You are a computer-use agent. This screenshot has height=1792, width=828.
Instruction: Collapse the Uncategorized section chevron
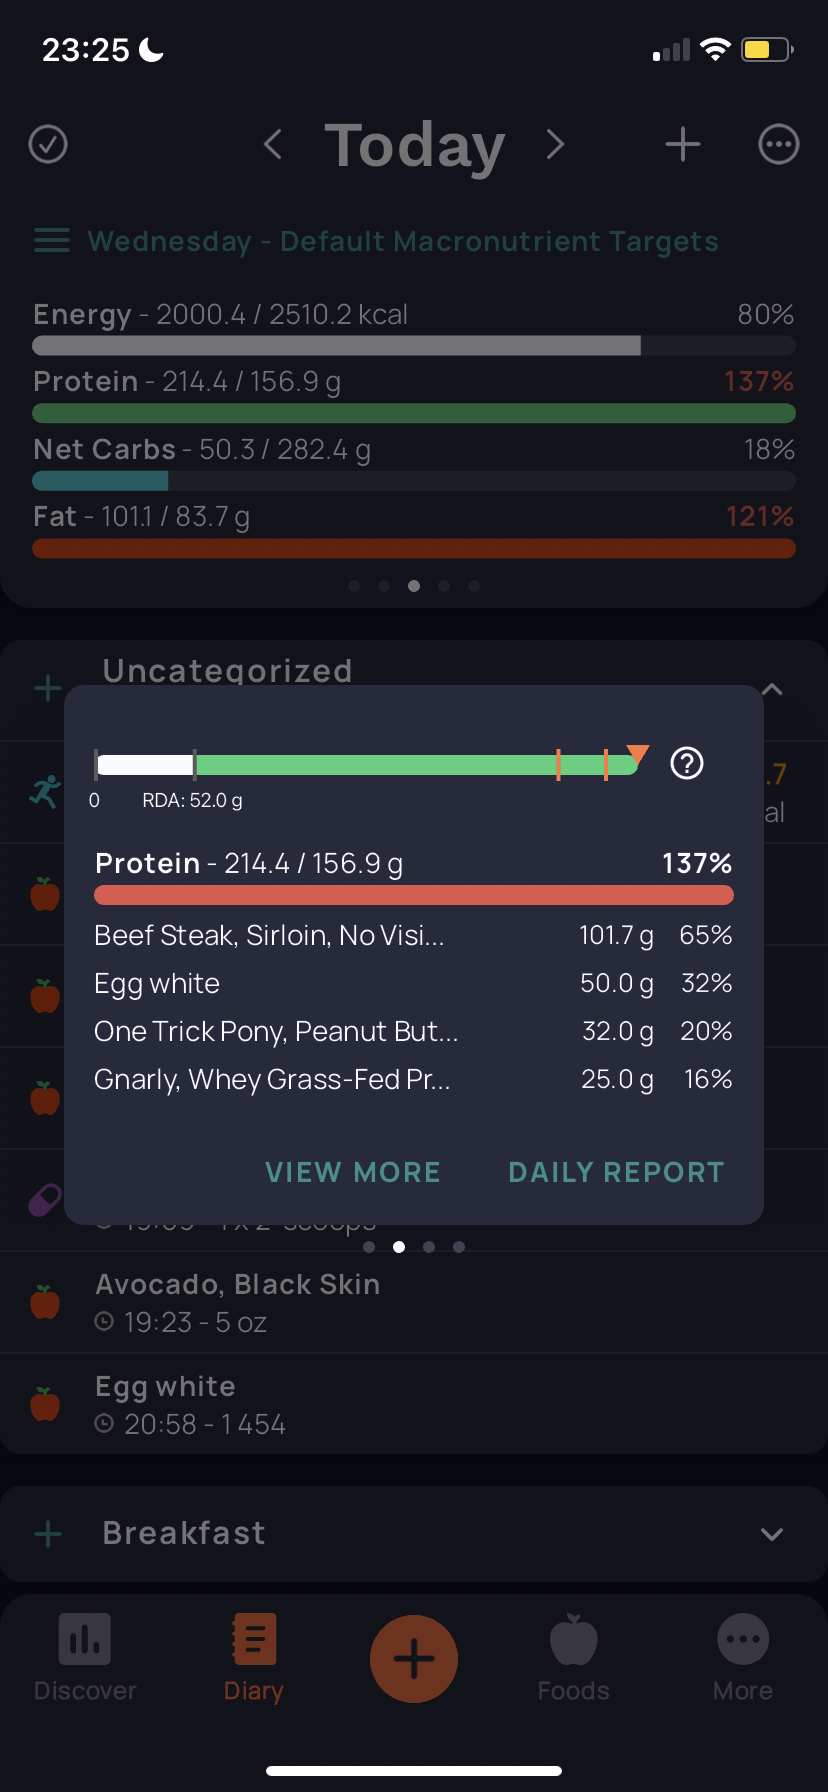(771, 690)
